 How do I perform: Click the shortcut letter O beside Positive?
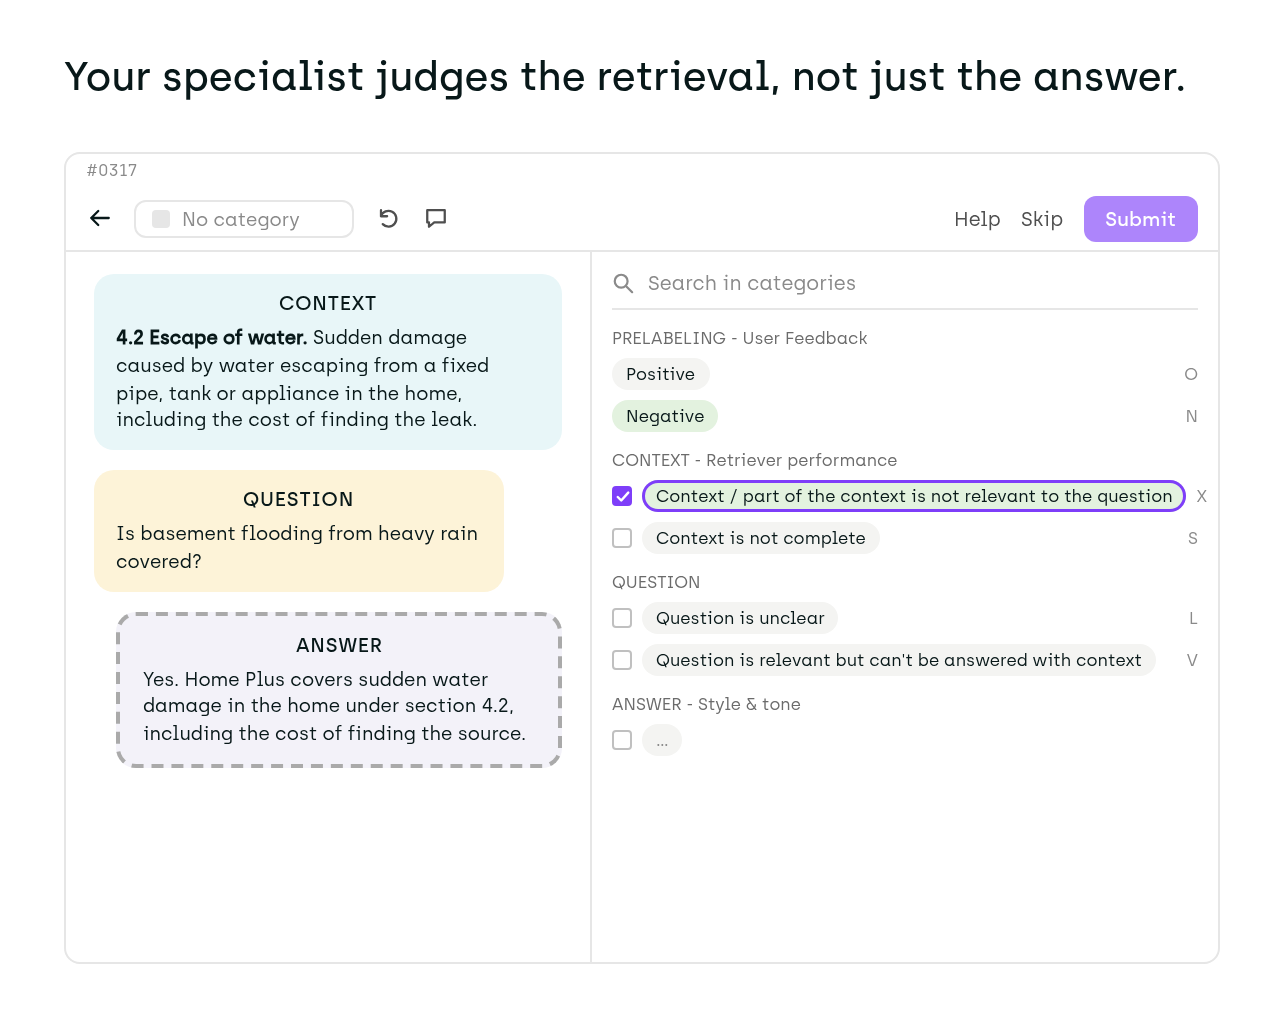(x=1191, y=374)
